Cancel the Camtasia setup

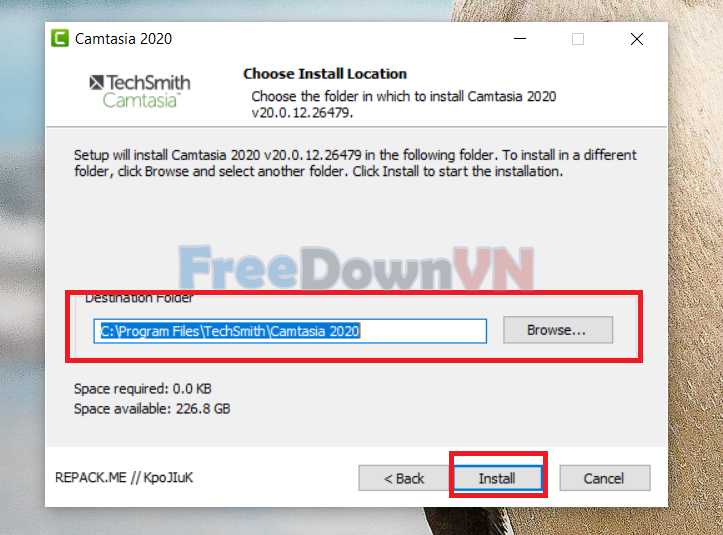pyautogui.click(x=604, y=478)
